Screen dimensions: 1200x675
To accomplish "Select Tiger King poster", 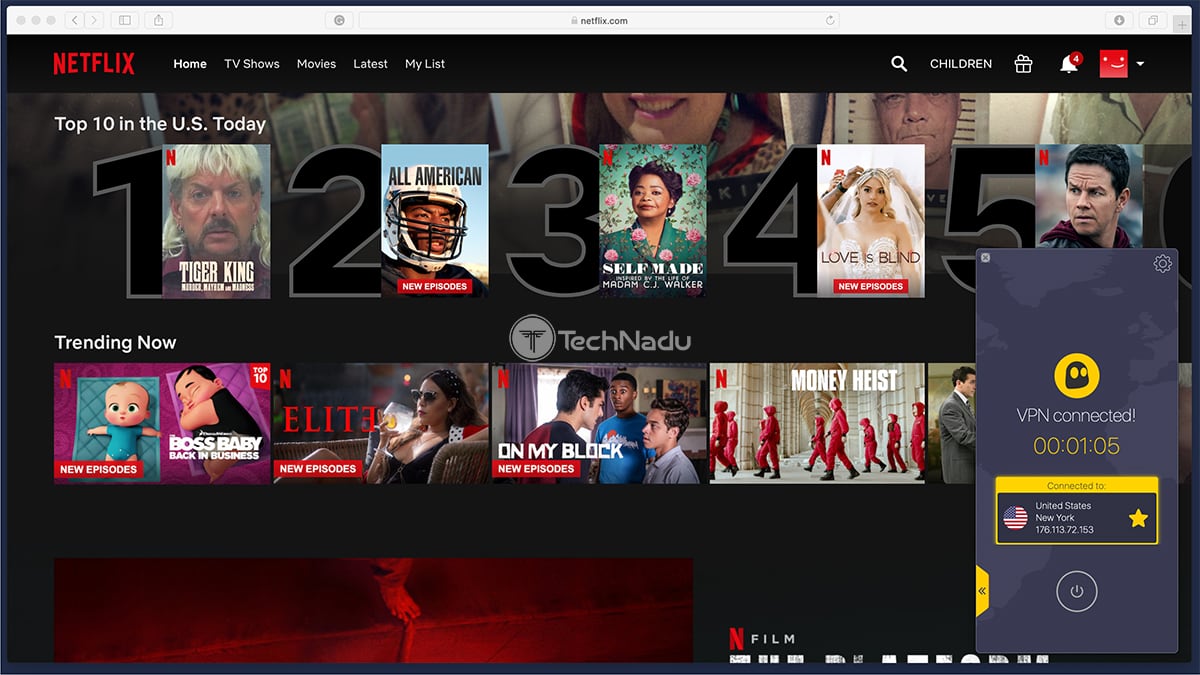I will [x=217, y=221].
